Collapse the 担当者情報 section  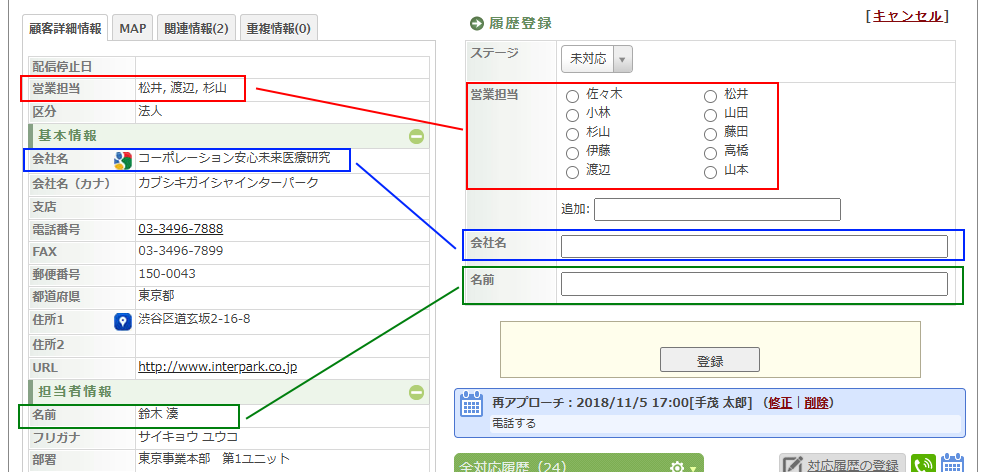pyautogui.click(x=416, y=392)
